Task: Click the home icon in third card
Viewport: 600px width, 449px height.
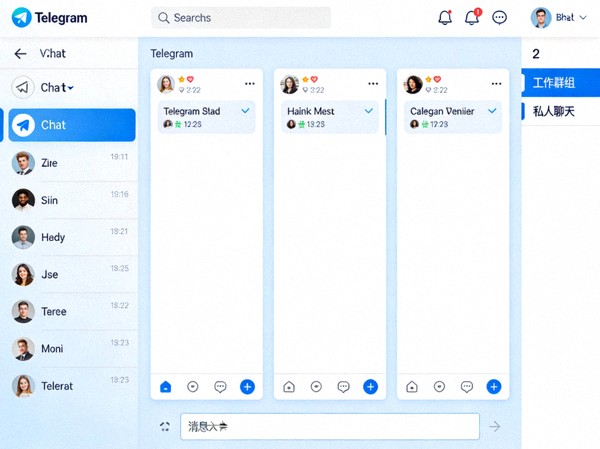Action: (x=412, y=387)
